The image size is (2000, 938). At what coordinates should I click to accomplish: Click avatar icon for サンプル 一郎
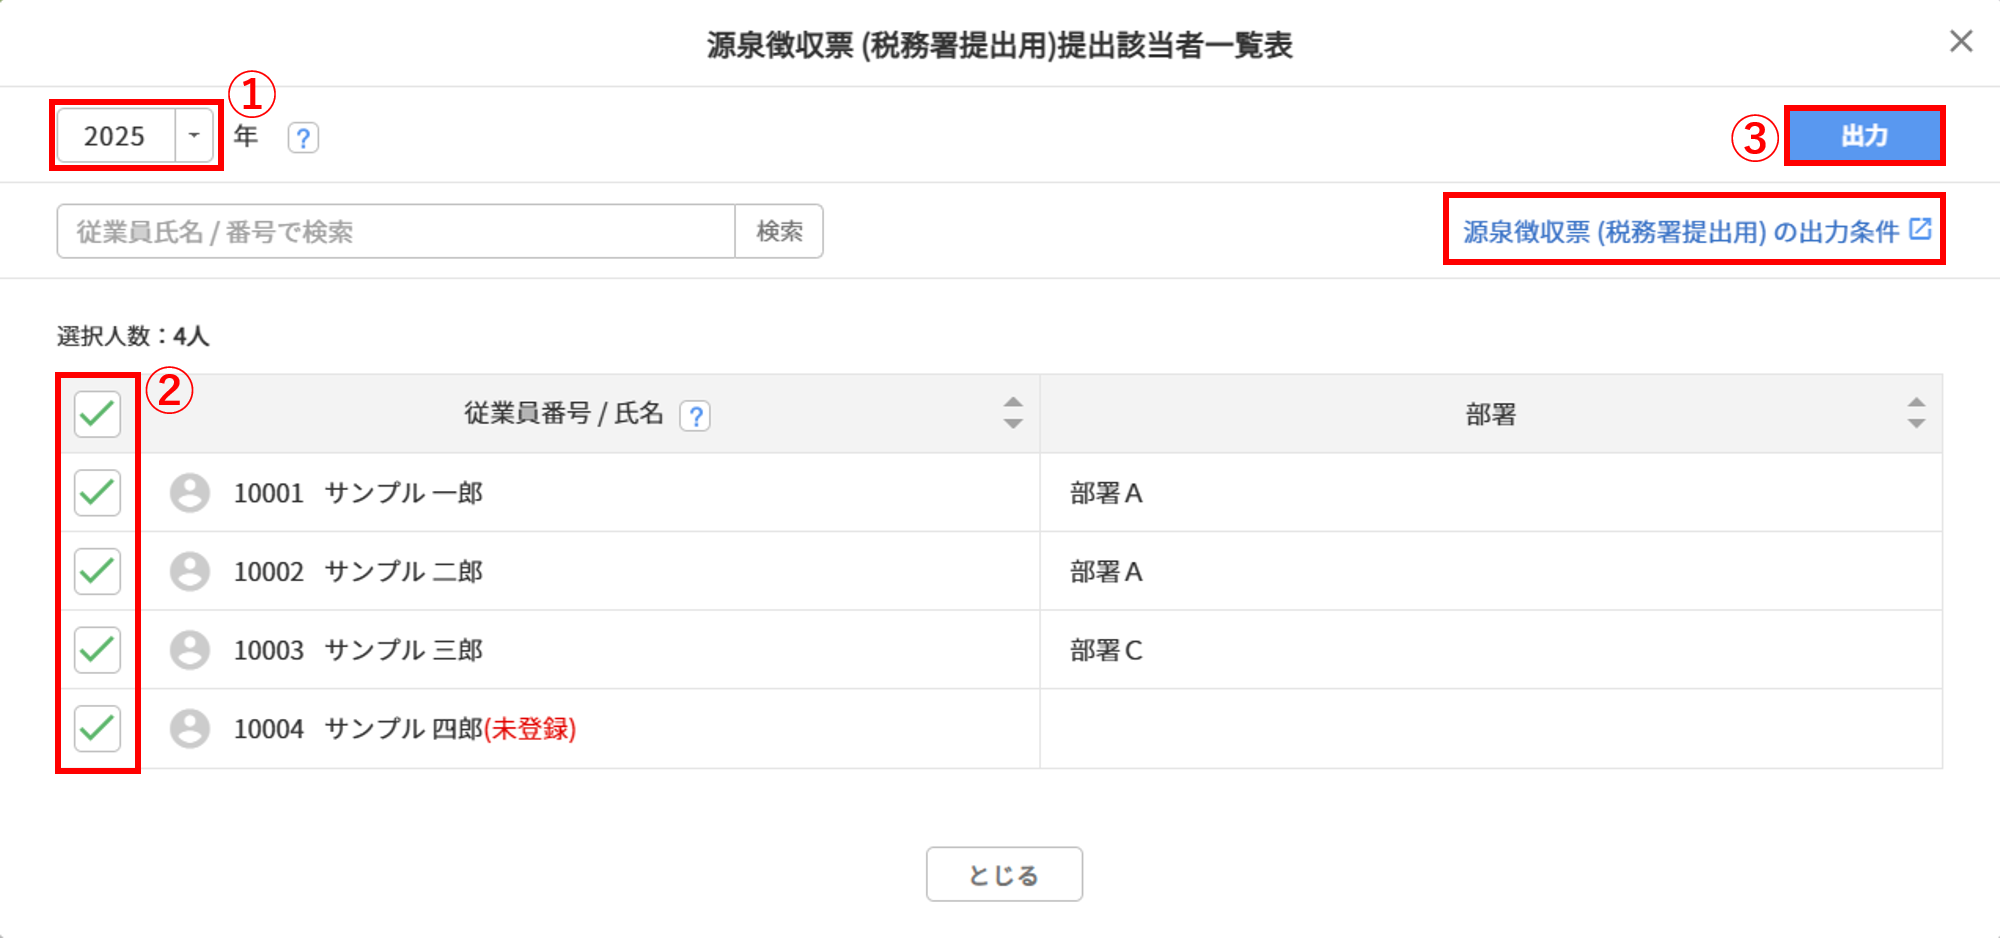click(x=190, y=493)
